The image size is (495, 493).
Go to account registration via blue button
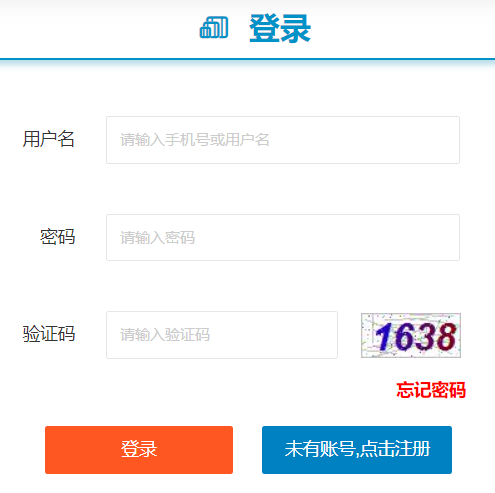tap(357, 450)
